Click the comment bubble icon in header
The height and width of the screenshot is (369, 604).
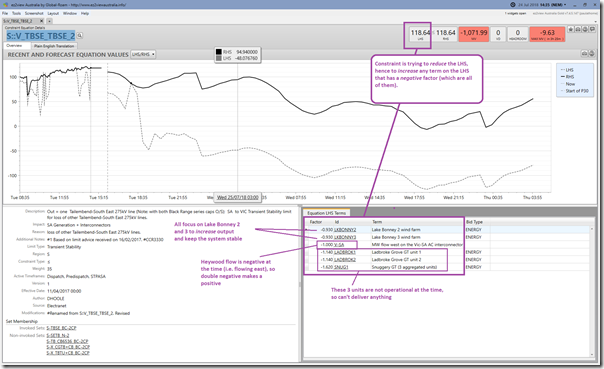592,29
